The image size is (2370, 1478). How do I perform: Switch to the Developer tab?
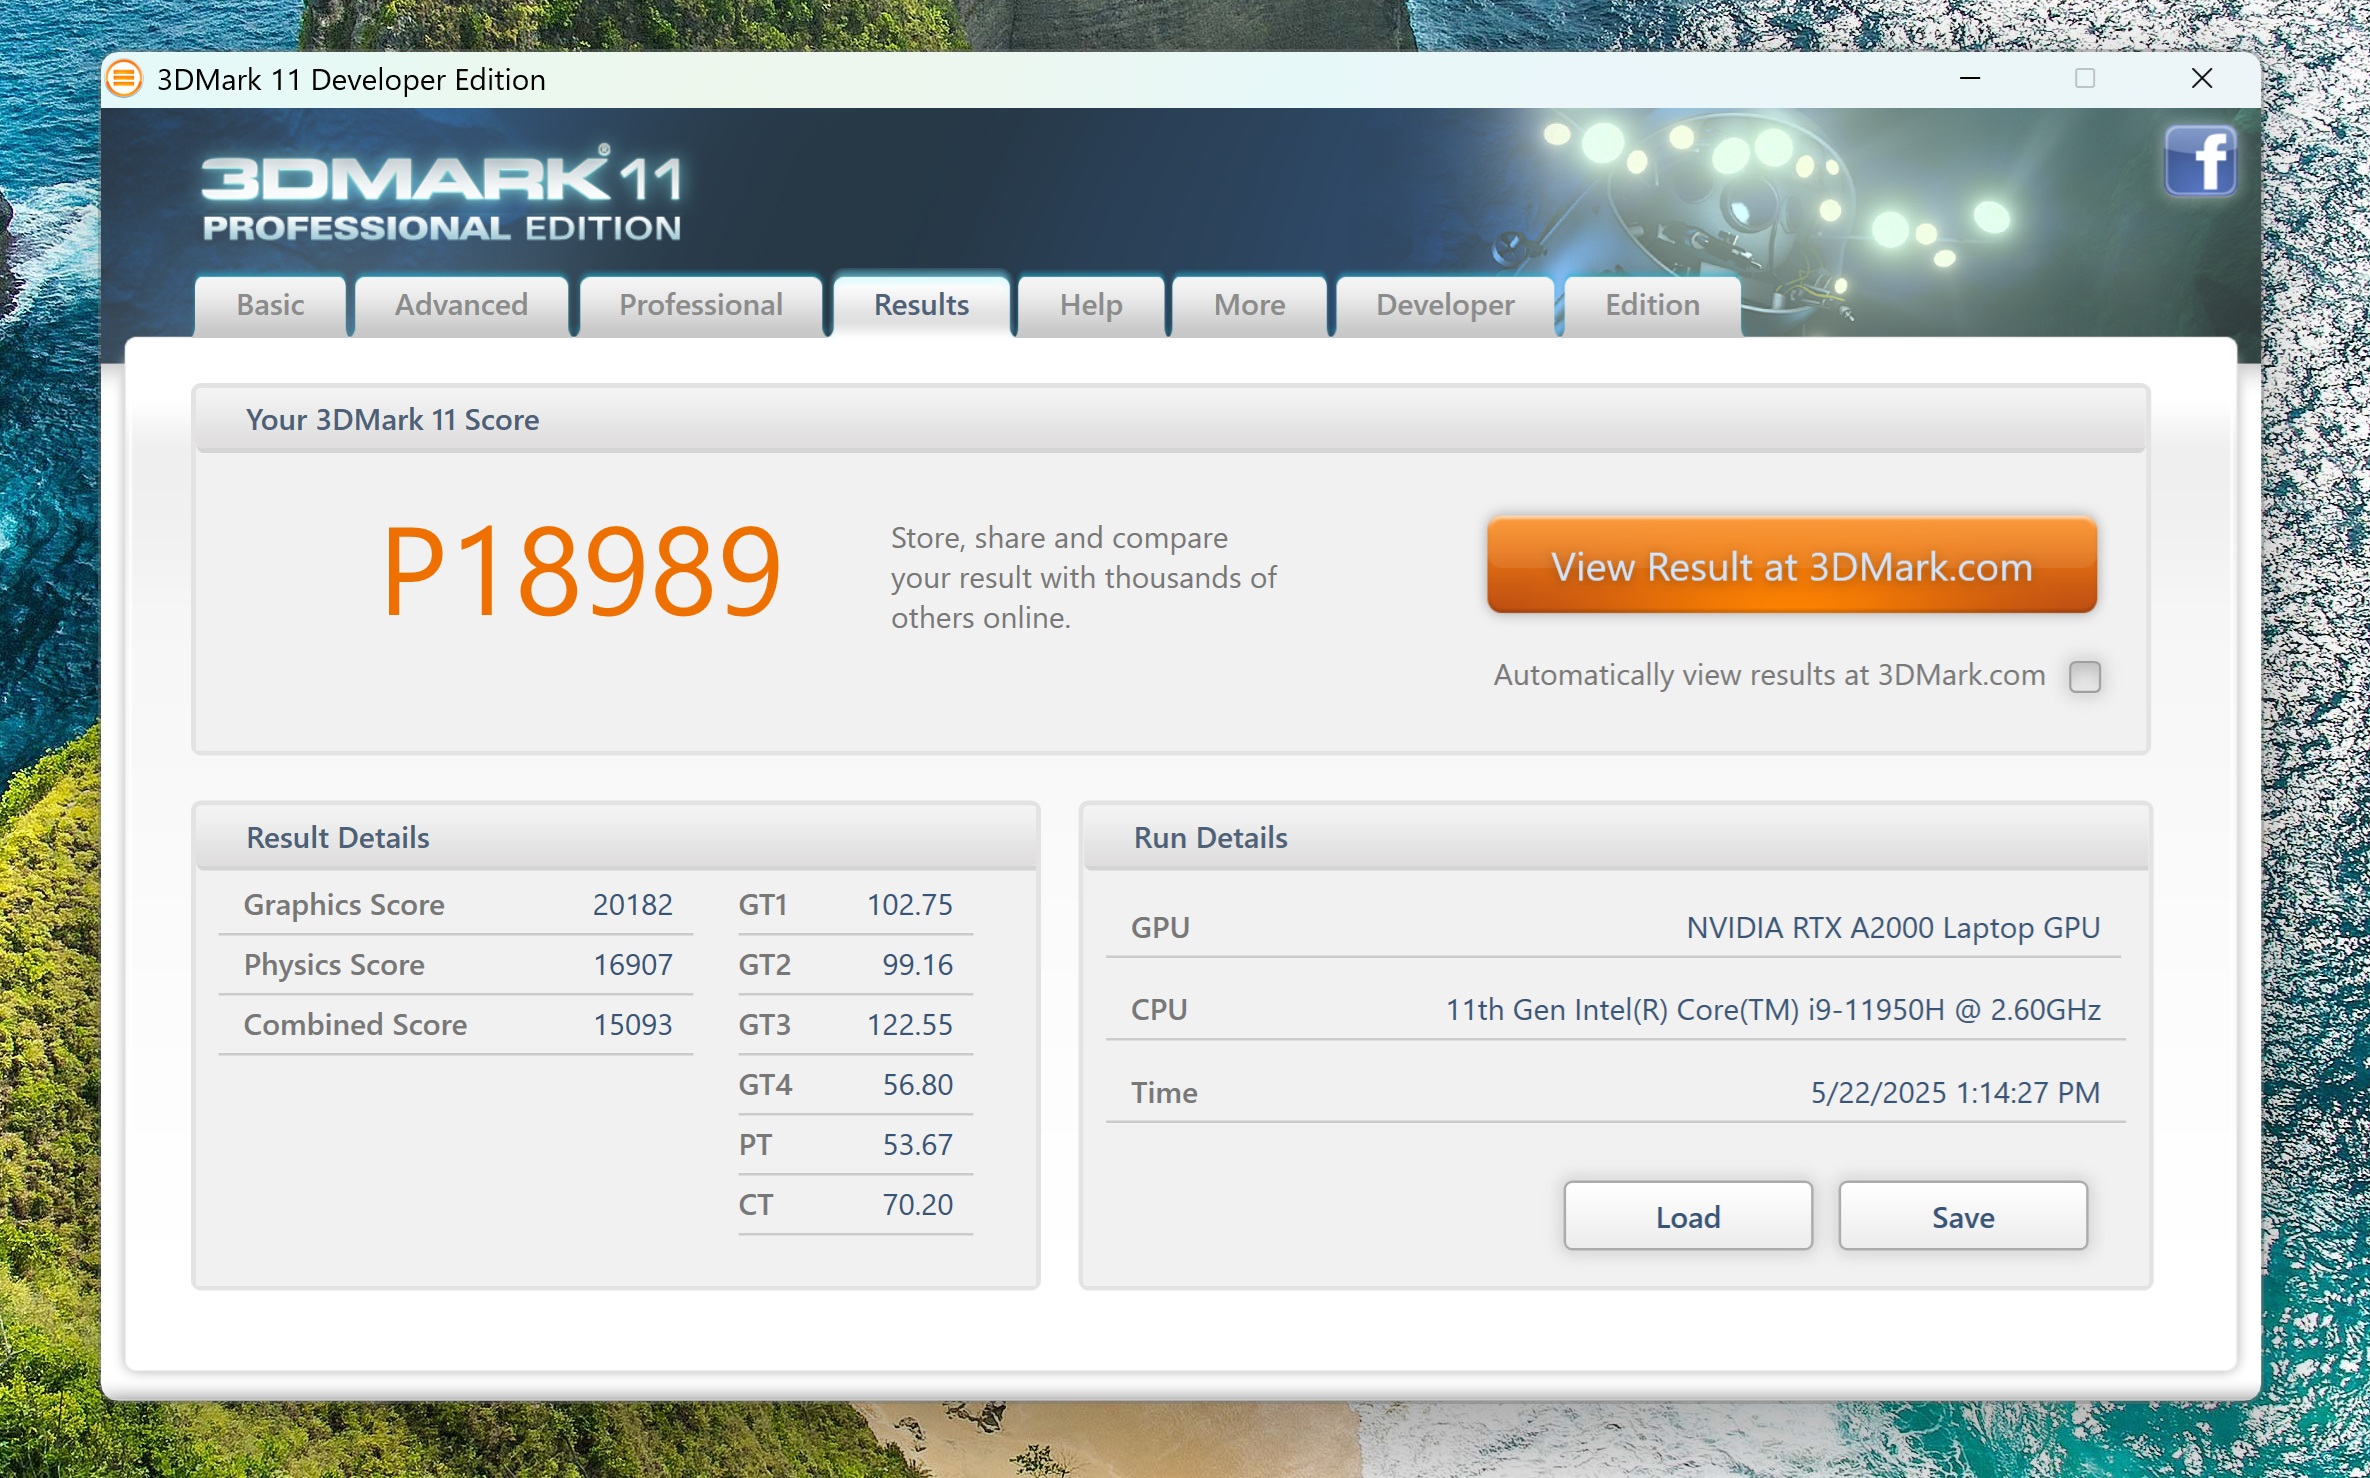click(x=1445, y=305)
